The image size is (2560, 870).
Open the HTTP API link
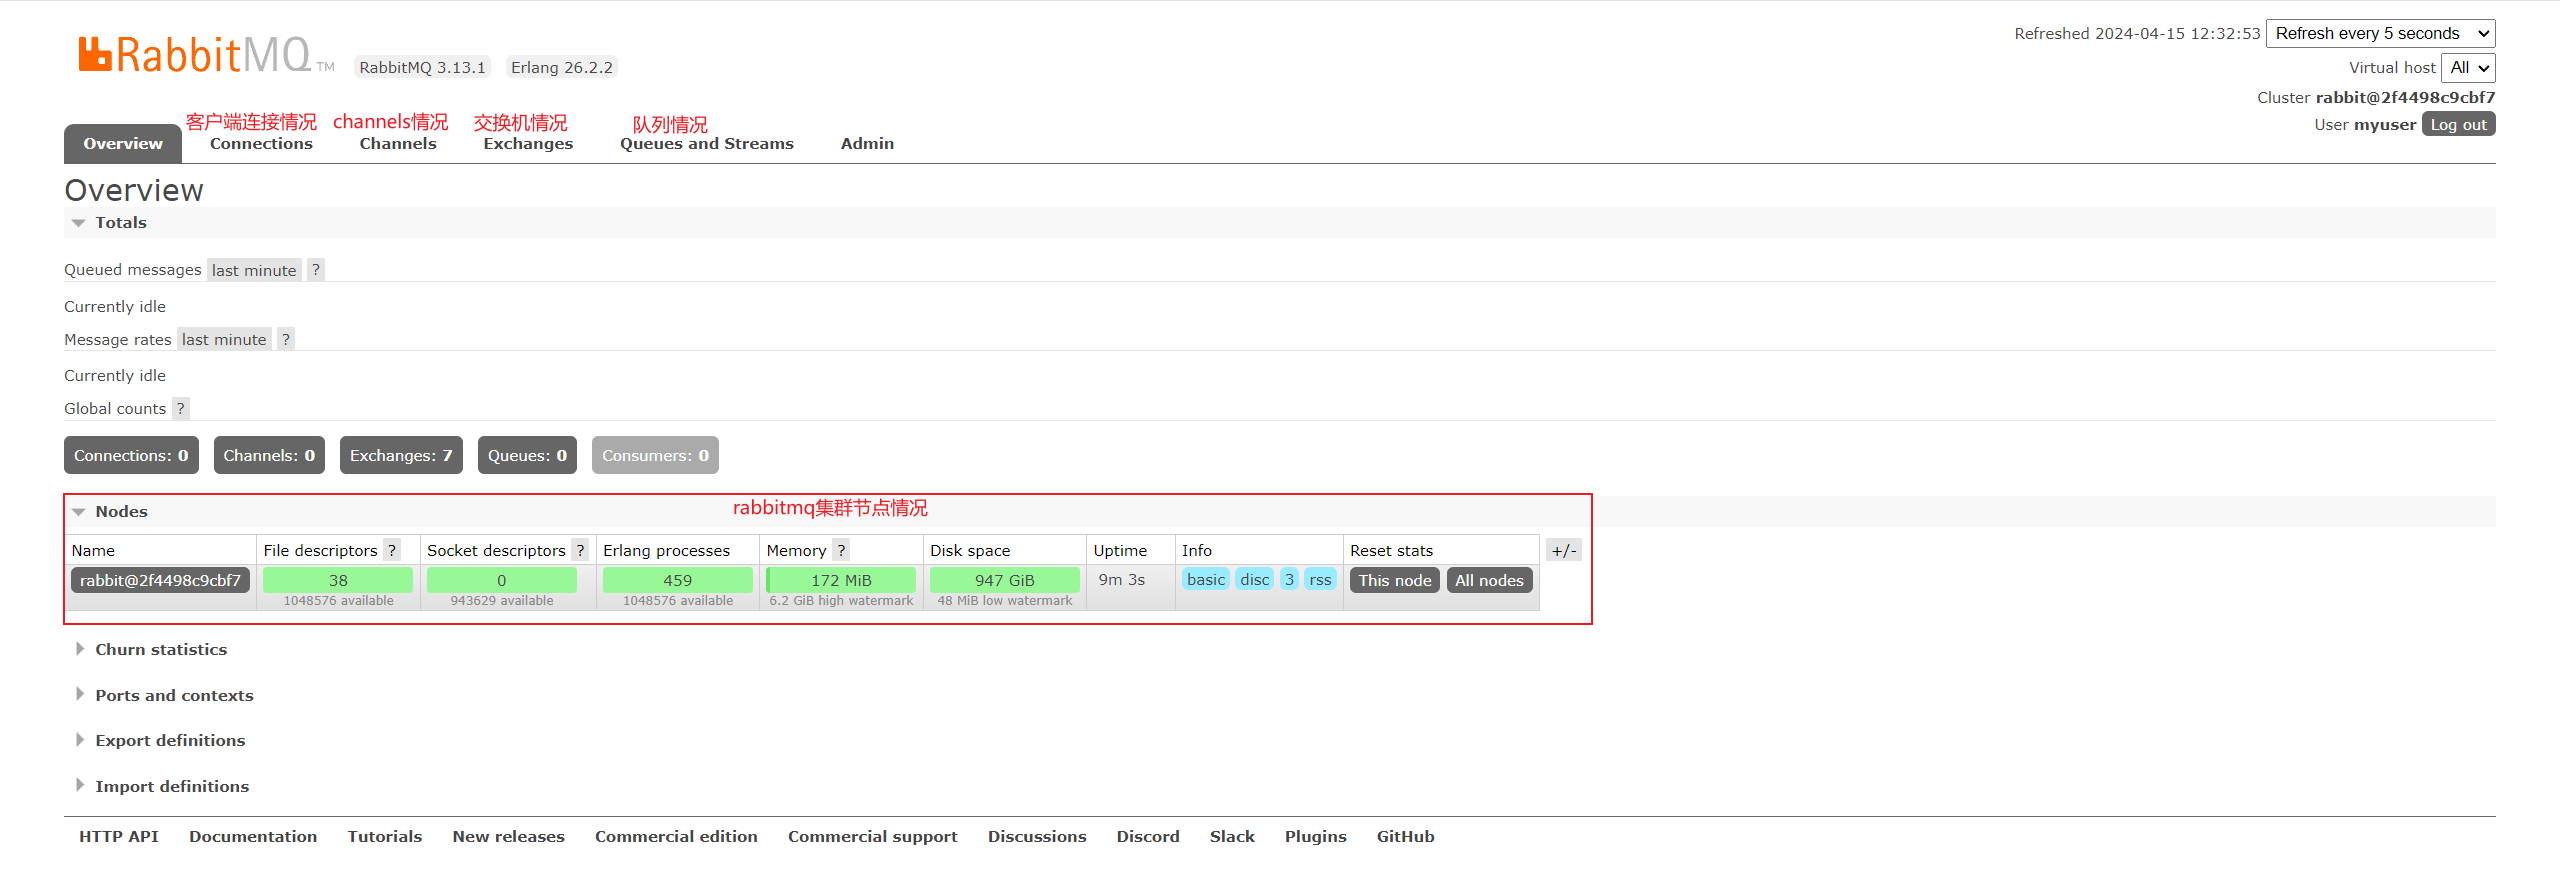(119, 837)
